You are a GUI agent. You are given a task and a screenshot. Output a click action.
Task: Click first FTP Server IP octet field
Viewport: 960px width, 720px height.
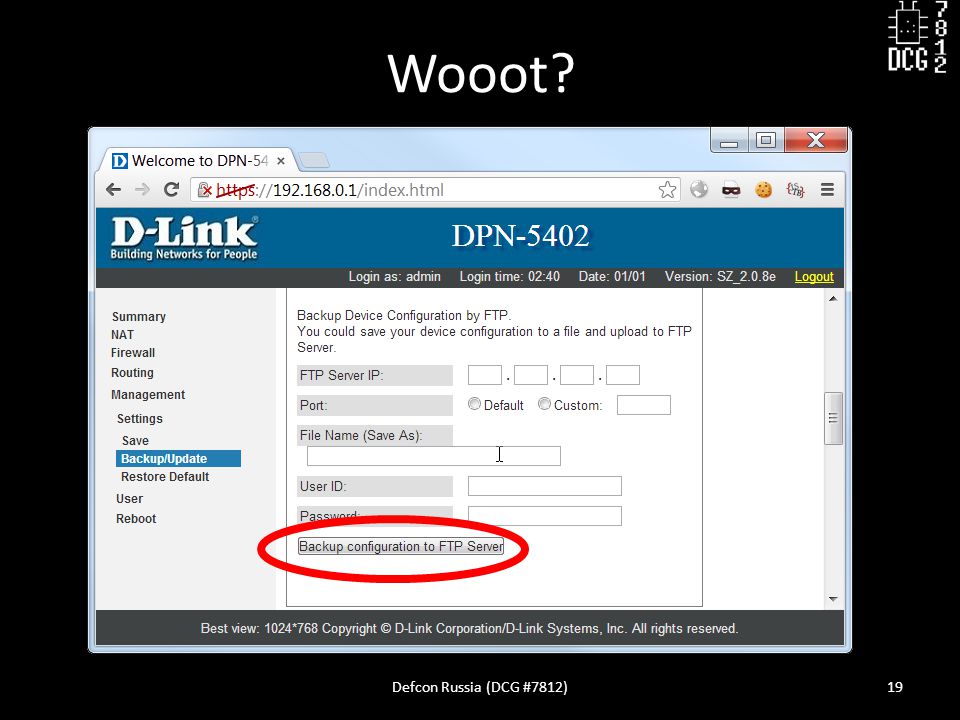[x=485, y=375]
